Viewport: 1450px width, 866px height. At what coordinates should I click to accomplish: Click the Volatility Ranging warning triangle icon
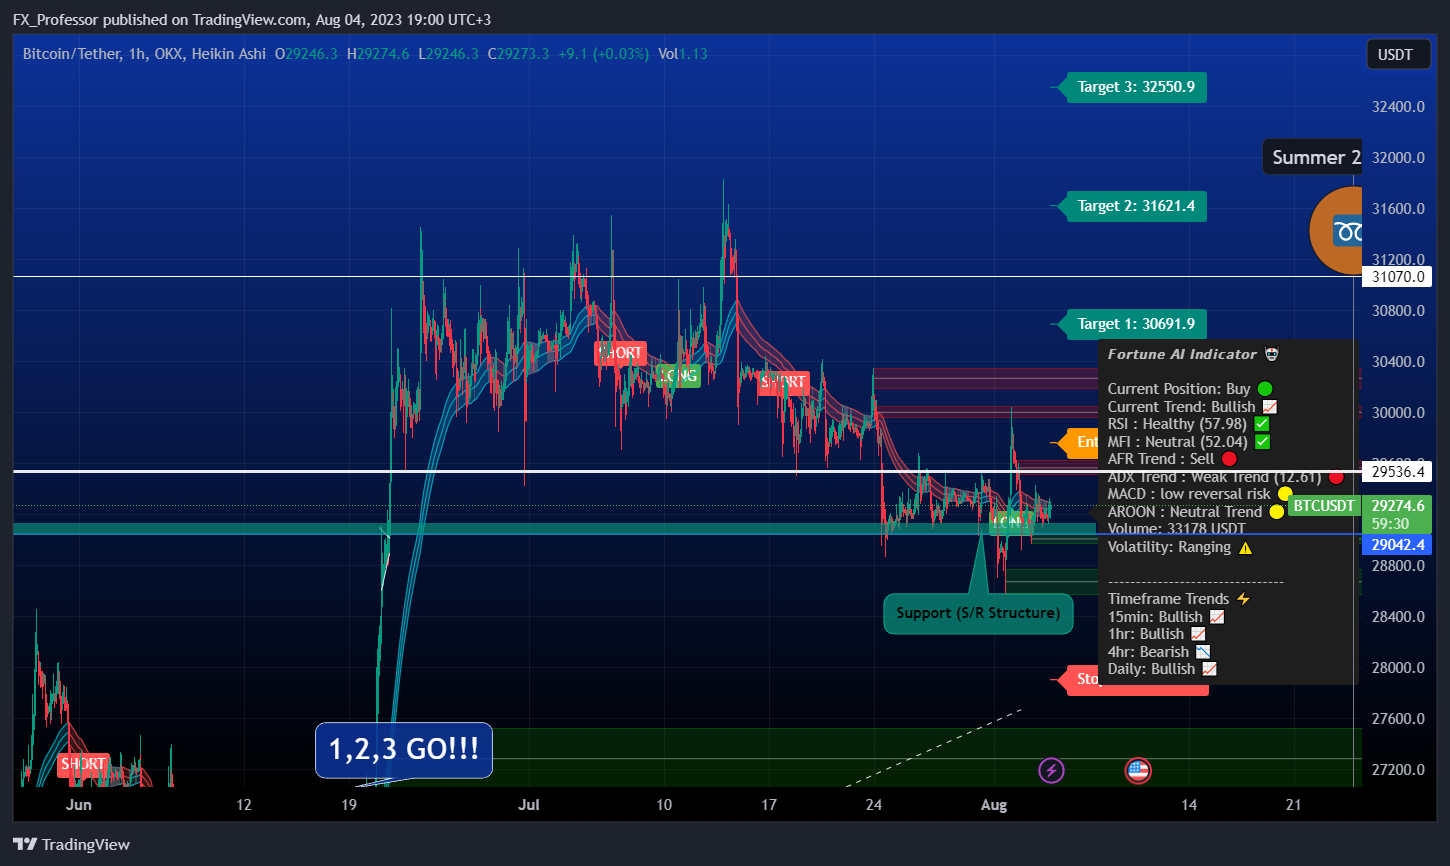1245,547
